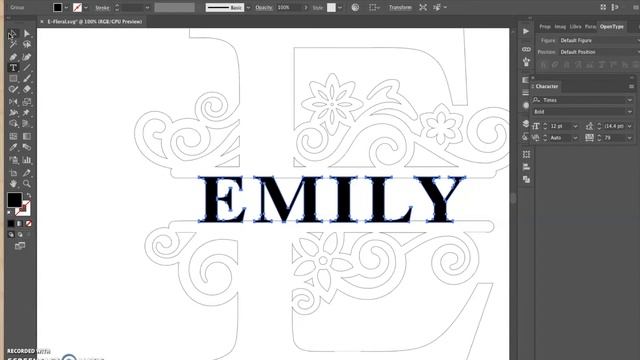This screenshot has width=640, height=360.
Task: Select the Eraser tool
Action: click(27, 89)
